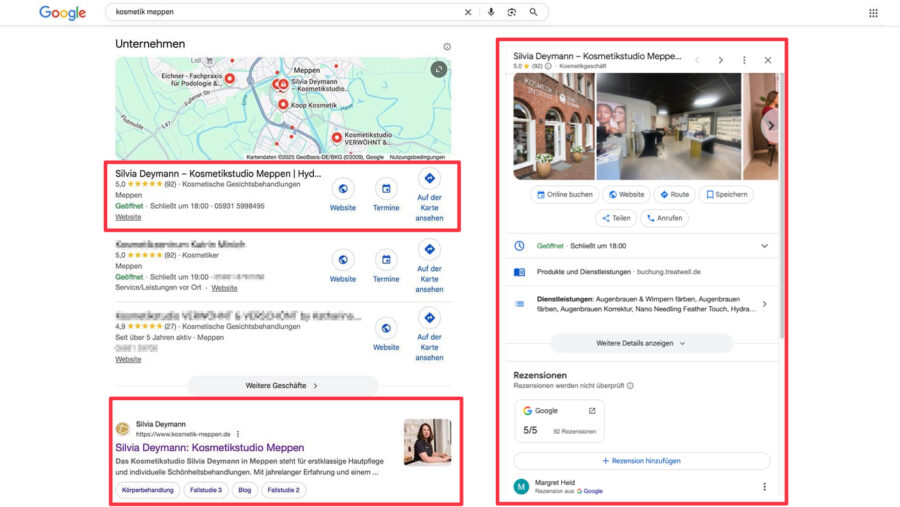Open Silvia Deymann: Kosmetikstudio Meppen result
Viewport: 900px width, 507px height.
coord(209,447)
